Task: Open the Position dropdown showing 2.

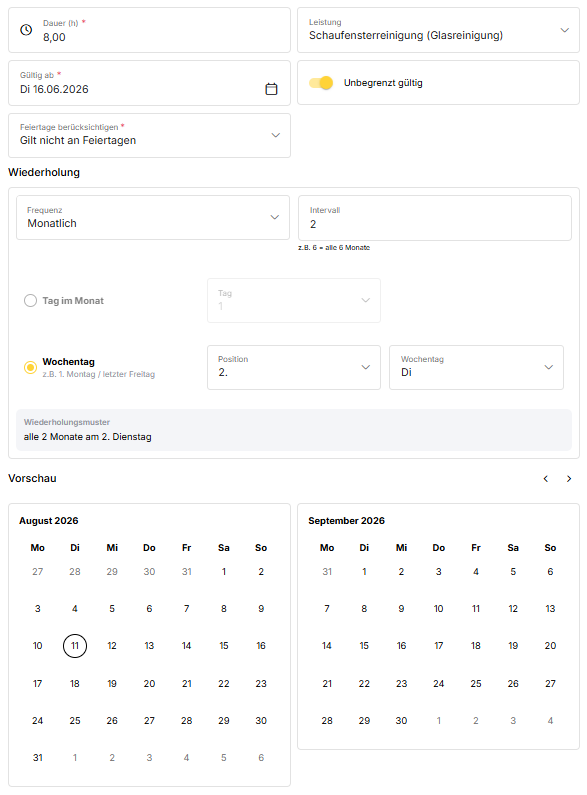Action: 294,368
